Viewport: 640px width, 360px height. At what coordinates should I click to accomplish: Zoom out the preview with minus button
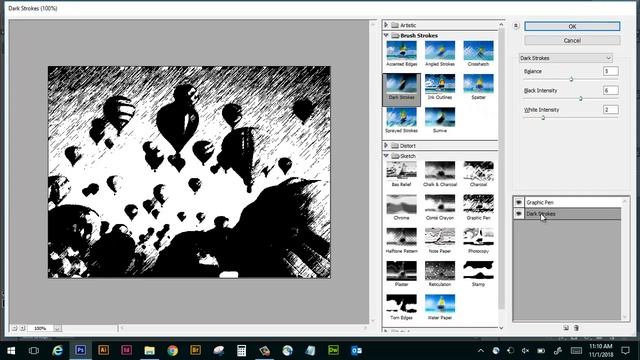tap(14, 328)
